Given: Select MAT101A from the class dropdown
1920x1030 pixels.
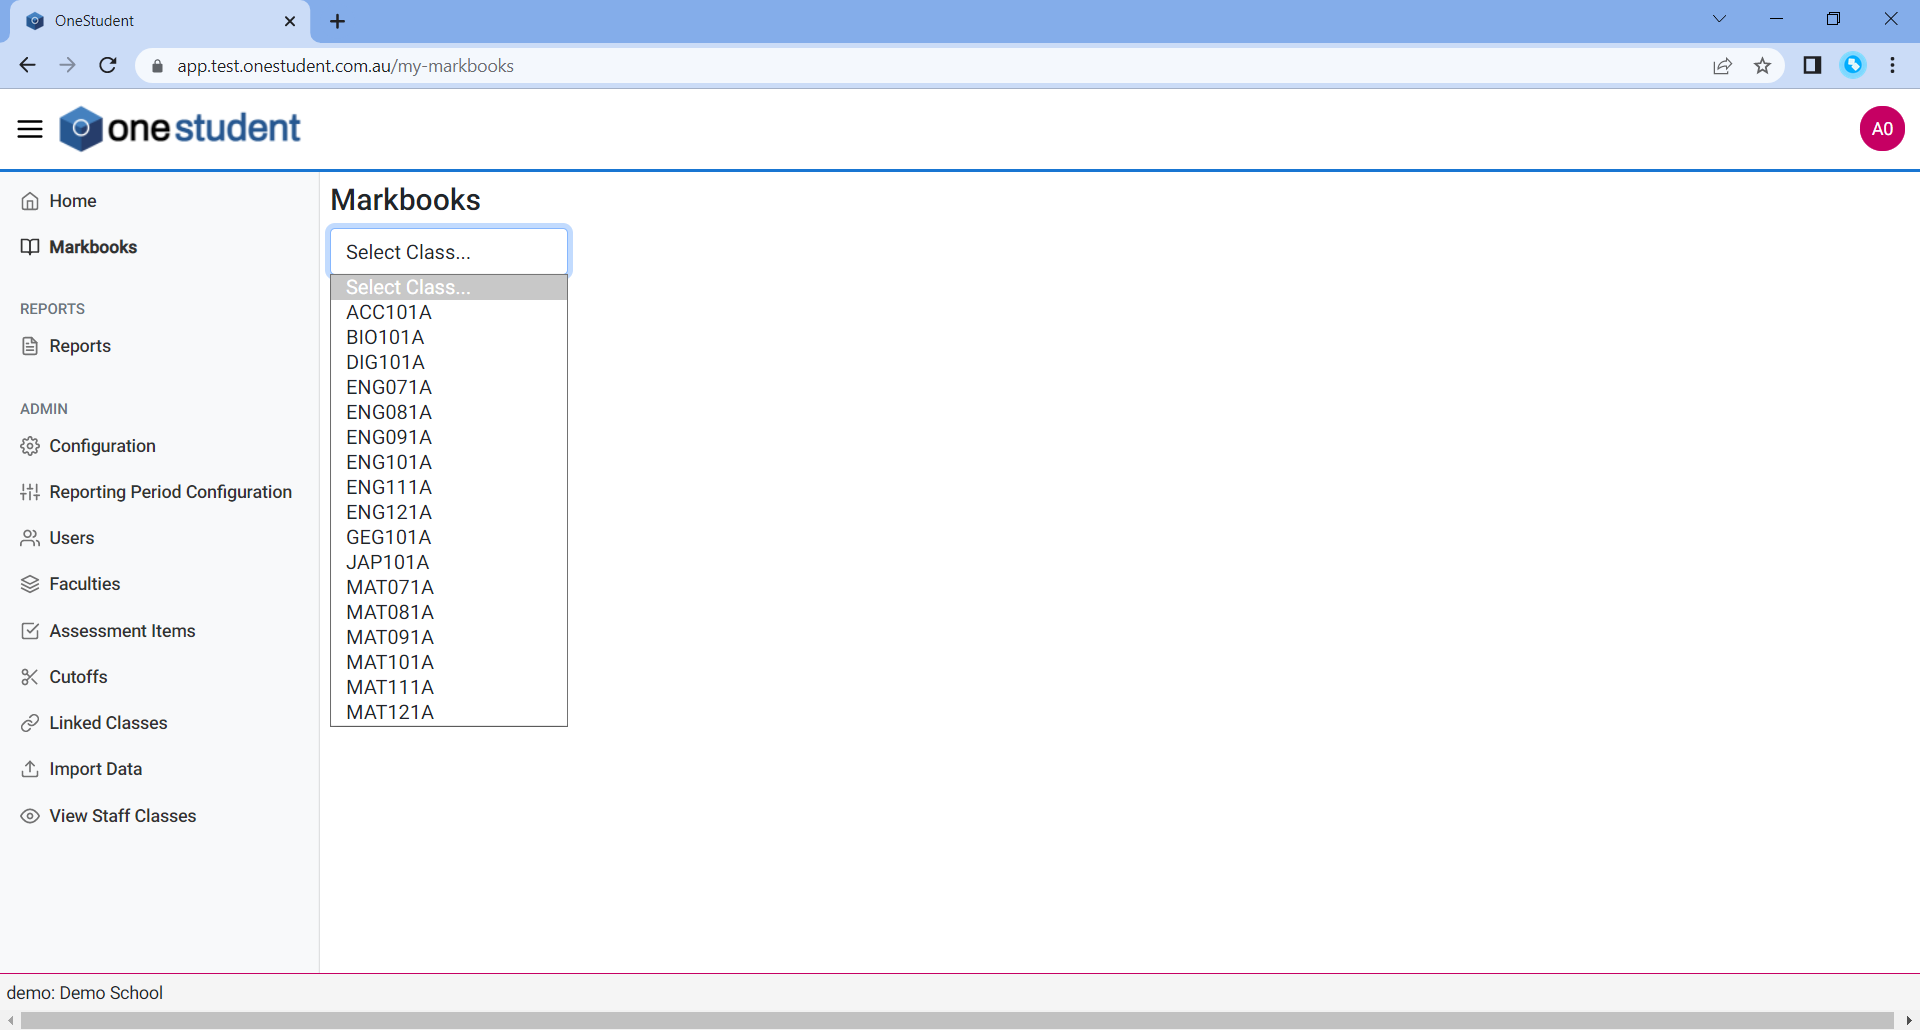Looking at the screenshot, I should pos(390,662).
